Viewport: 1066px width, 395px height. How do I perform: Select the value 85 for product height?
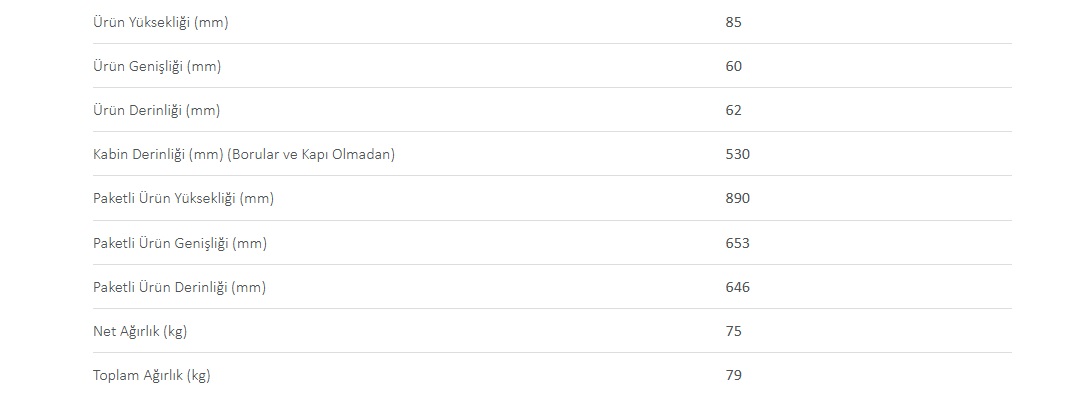click(x=734, y=22)
